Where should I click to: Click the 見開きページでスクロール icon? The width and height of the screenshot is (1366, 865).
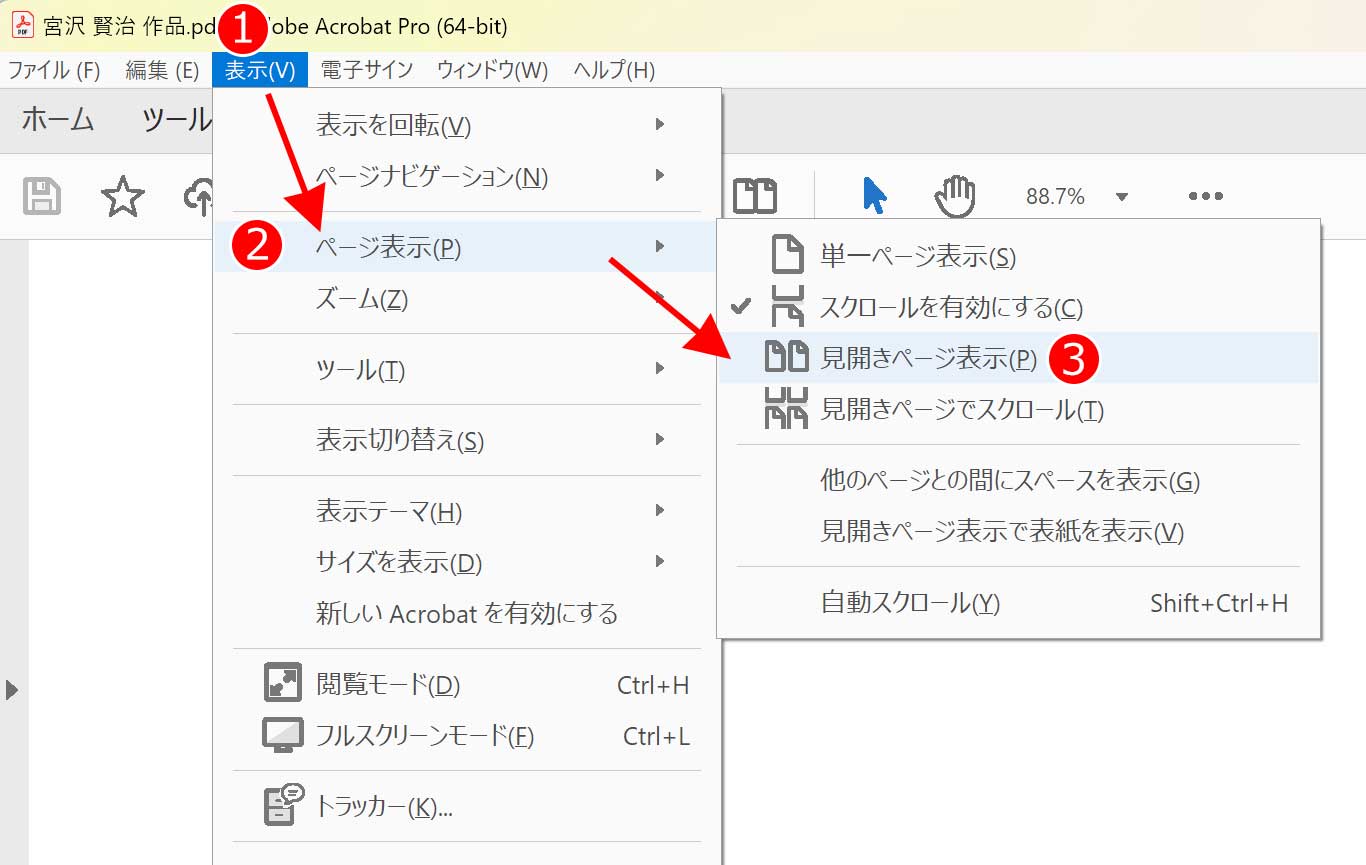click(x=786, y=408)
